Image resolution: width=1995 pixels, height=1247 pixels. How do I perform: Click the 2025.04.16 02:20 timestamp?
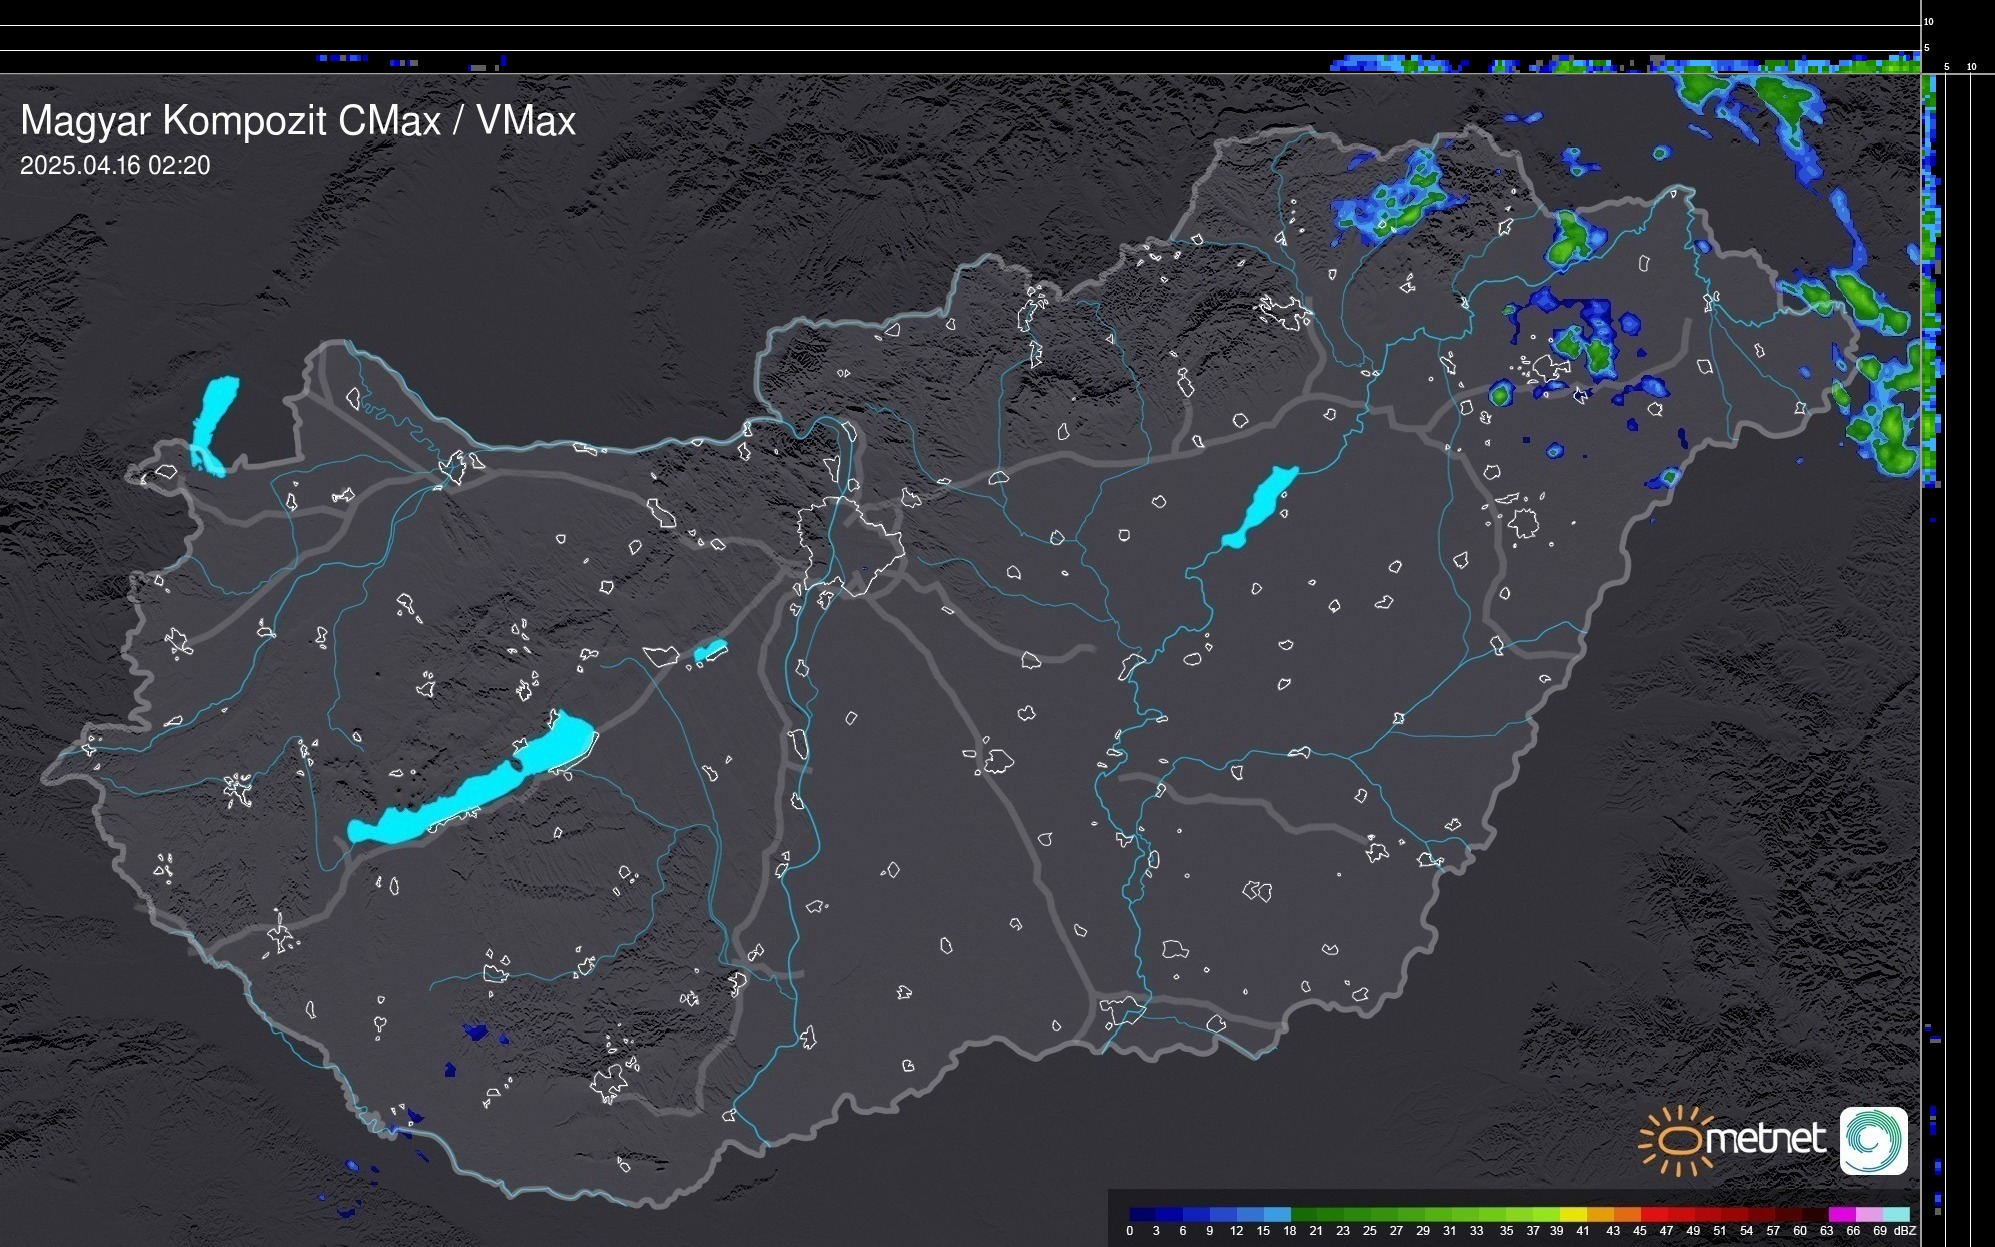[115, 165]
